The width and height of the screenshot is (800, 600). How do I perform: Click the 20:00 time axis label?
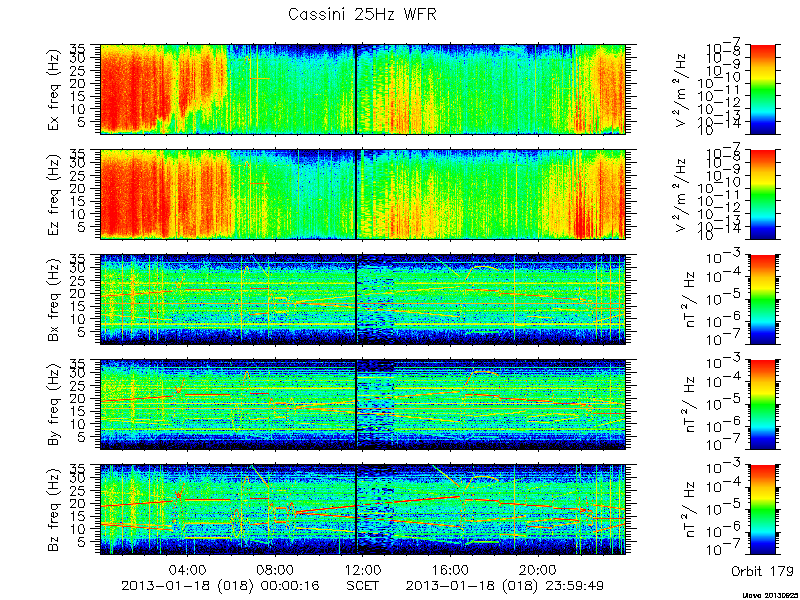click(x=538, y=569)
